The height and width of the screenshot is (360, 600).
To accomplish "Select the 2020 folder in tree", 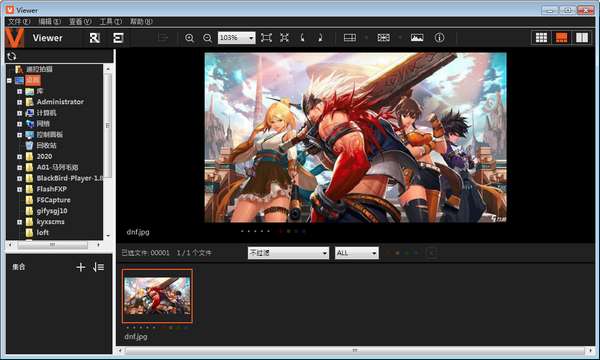I will pyautogui.click(x=44, y=156).
